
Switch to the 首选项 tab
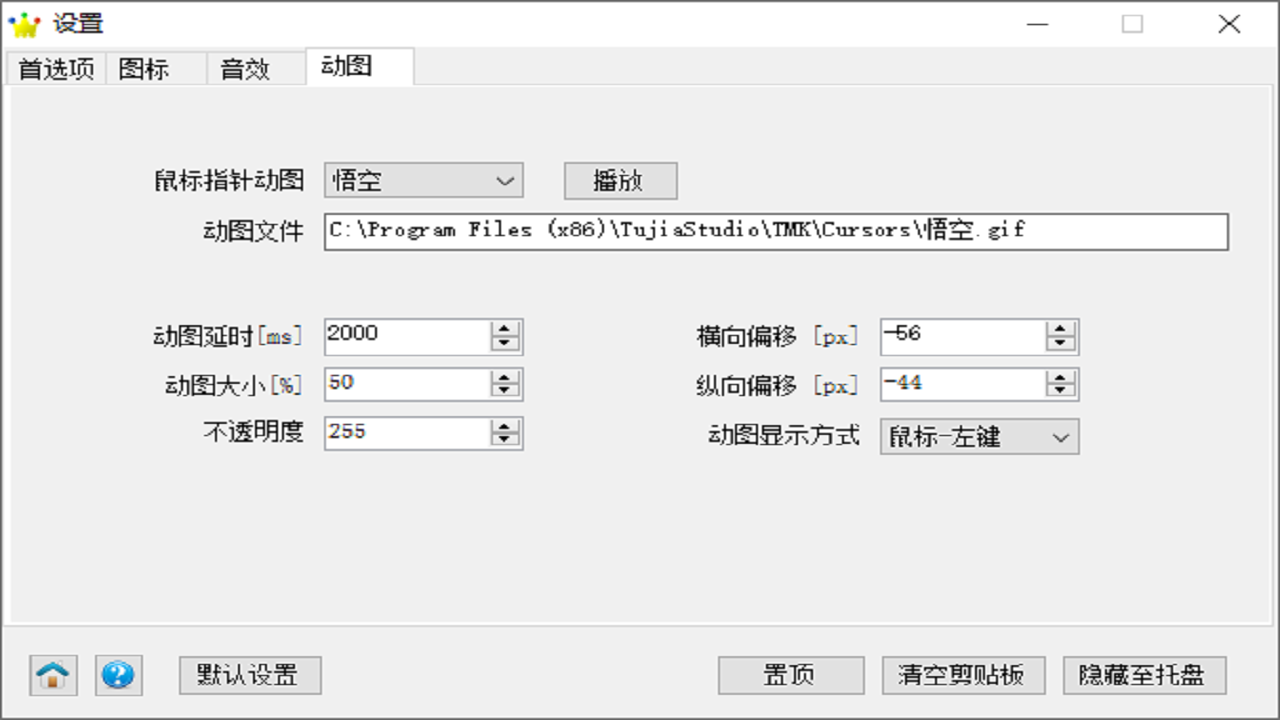[x=54, y=68]
